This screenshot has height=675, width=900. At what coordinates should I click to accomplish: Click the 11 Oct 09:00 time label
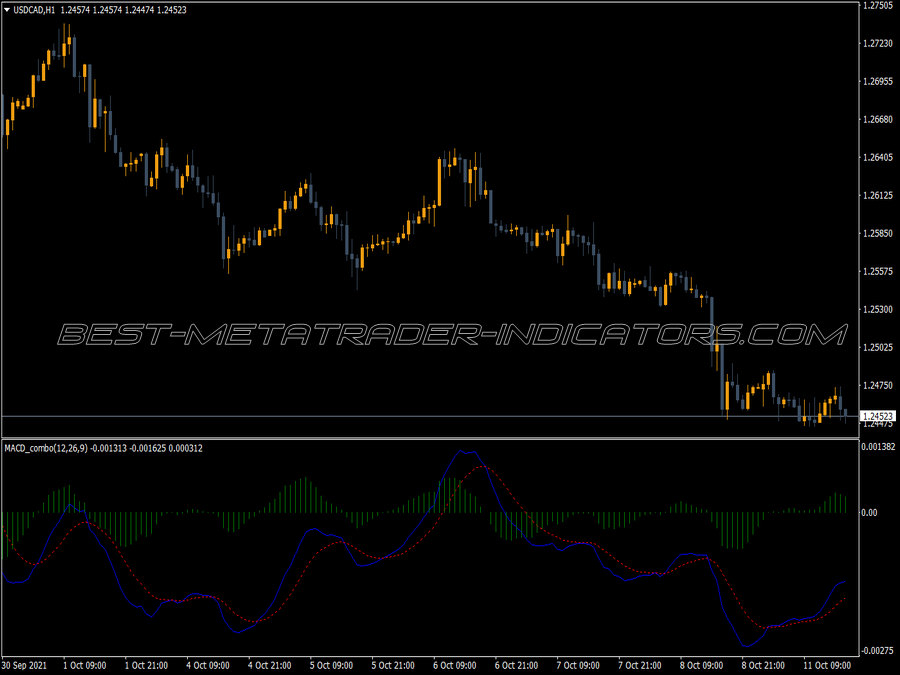827,665
